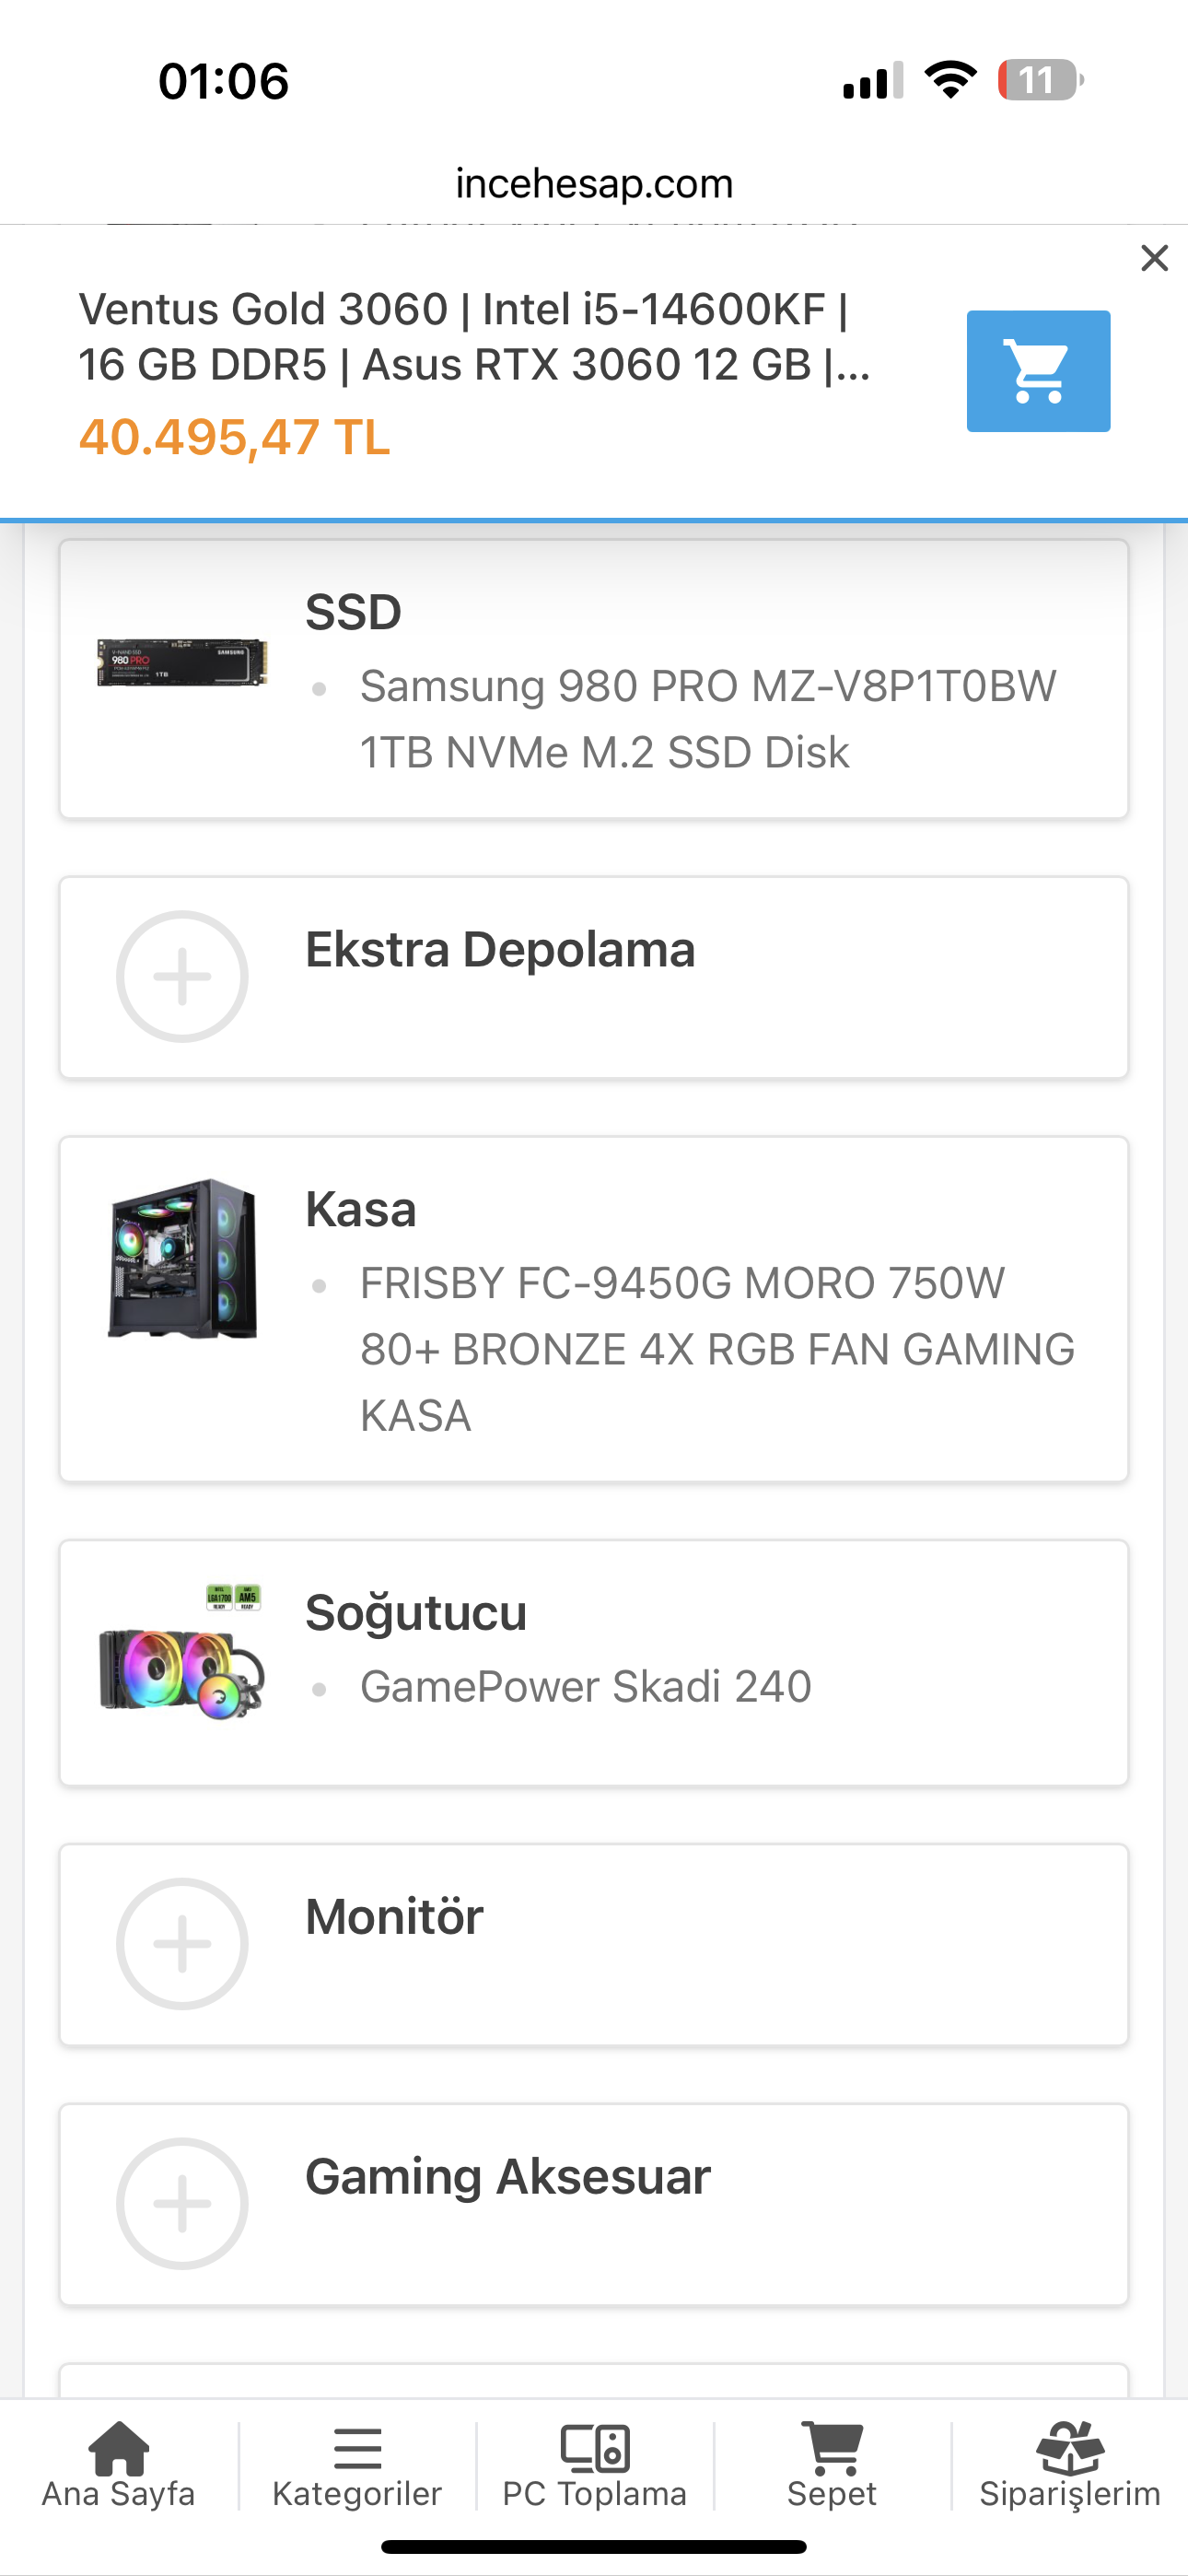Expand the Gaming Aksesuar section
Image resolution: width=1188 pixels, height=2576 pixels.
coord(508,2177)
